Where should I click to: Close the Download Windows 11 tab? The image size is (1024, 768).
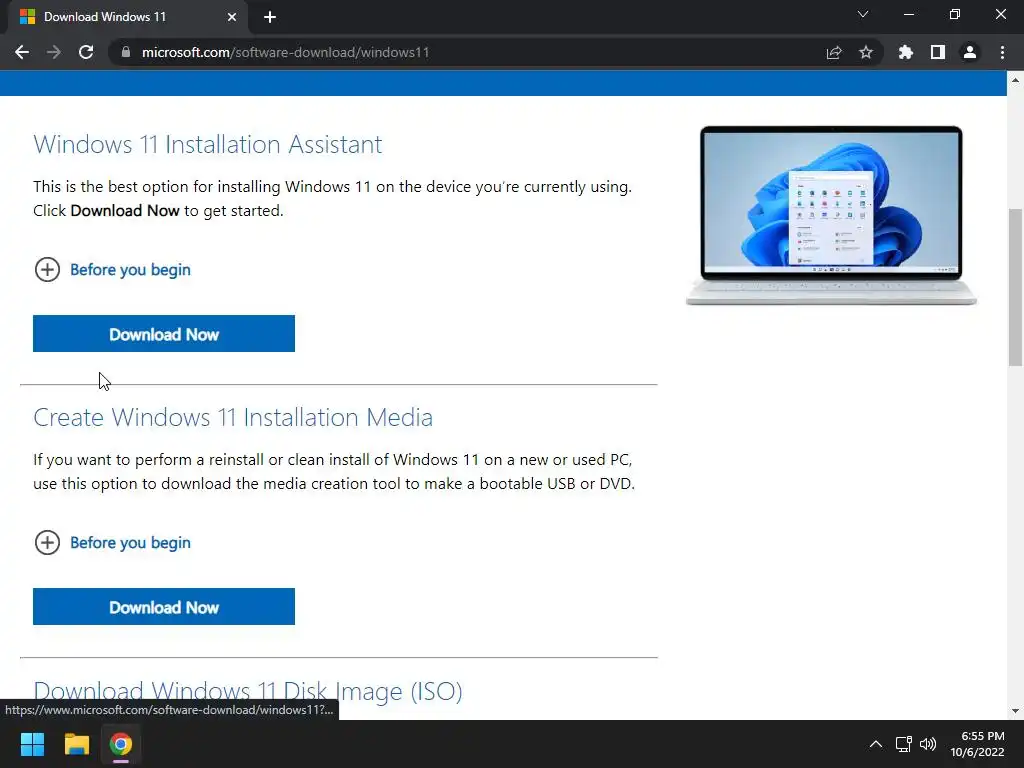pyautogui.click(x=232, y=17)
